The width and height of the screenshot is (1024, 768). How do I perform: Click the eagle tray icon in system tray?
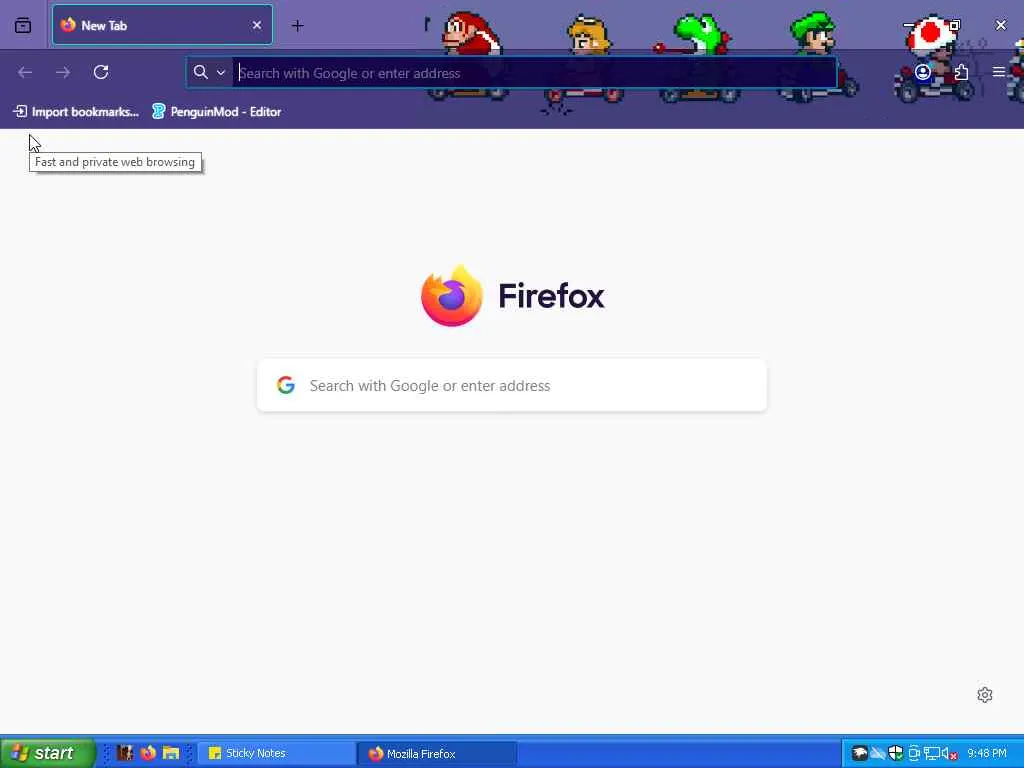(x=859, y=754)
